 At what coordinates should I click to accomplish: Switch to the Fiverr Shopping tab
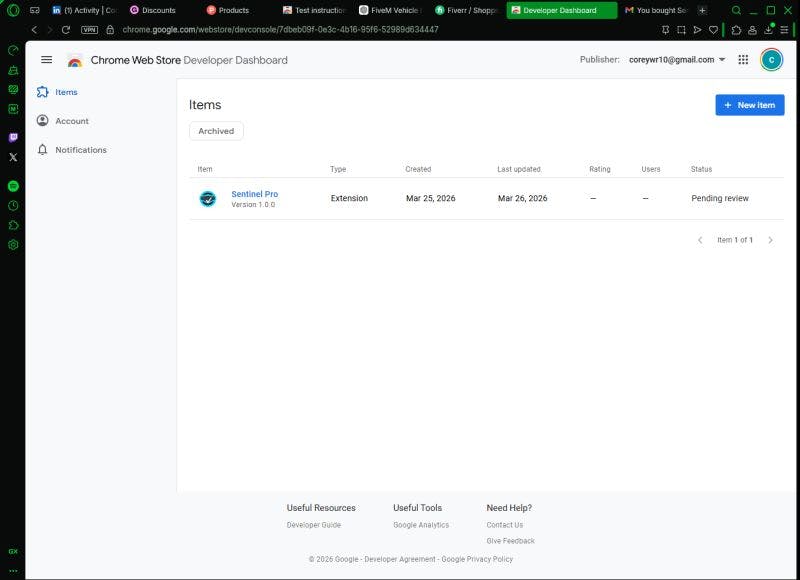tap(466, 10)
